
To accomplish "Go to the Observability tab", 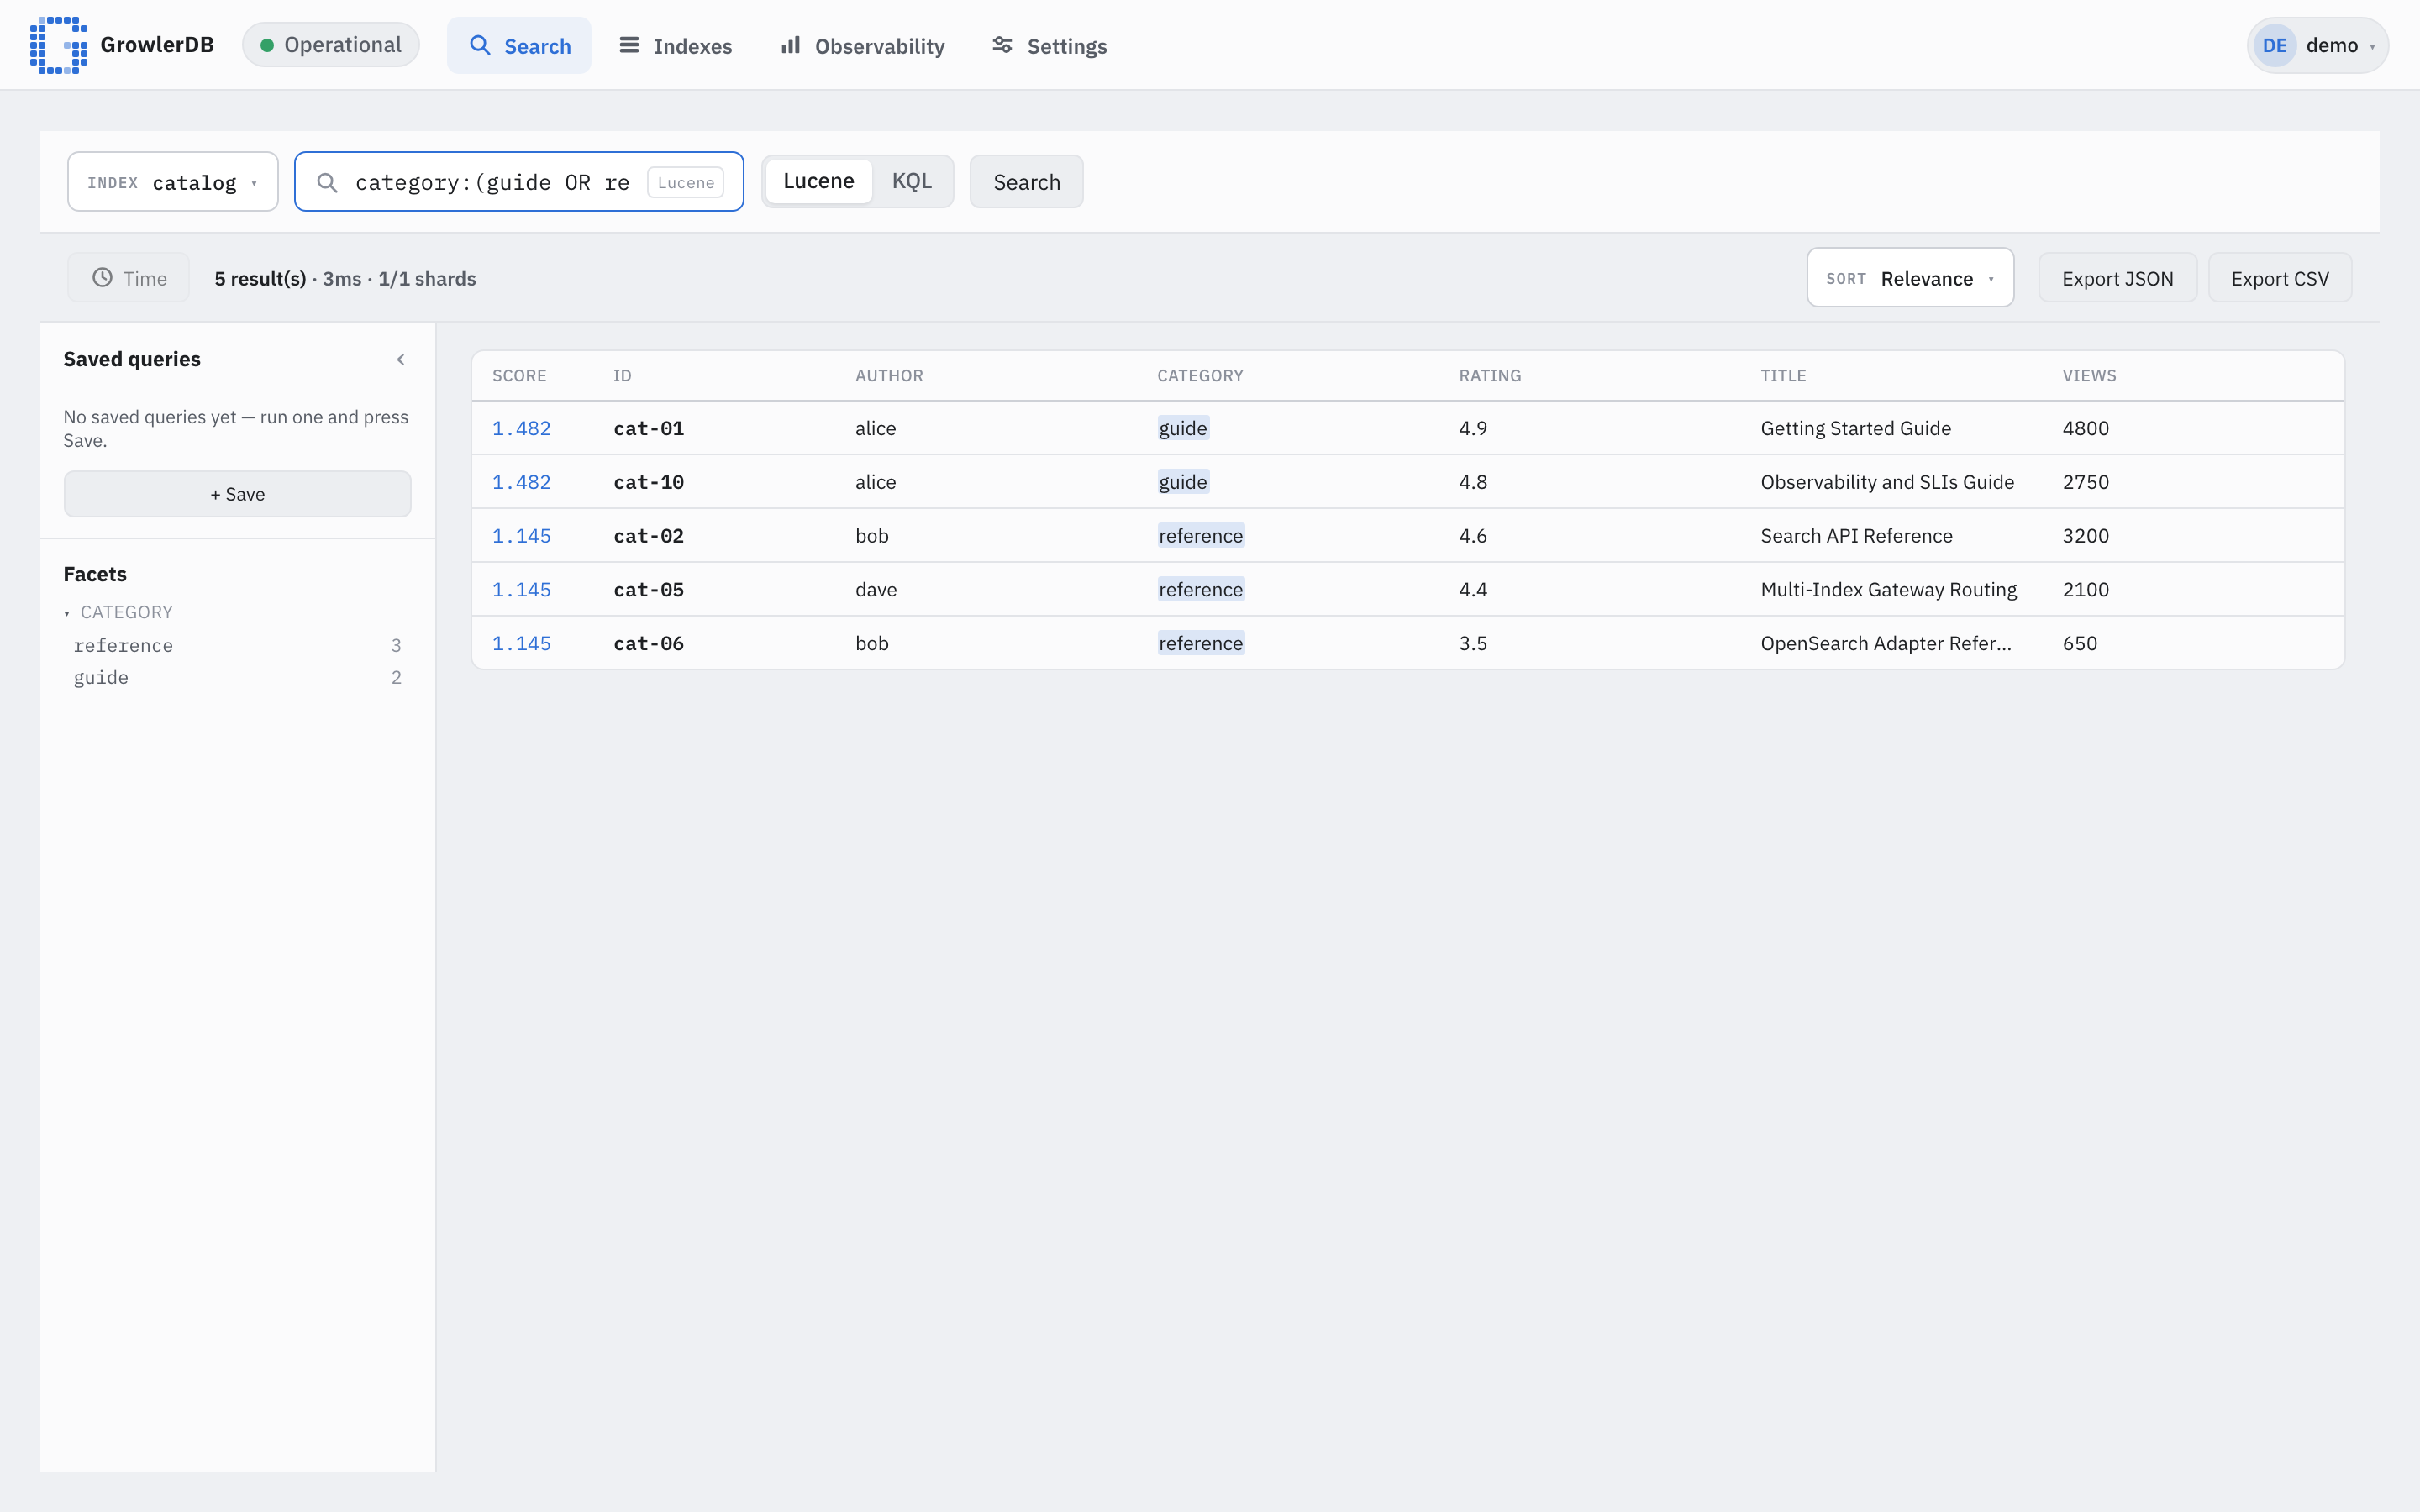I will pos(862,46).
